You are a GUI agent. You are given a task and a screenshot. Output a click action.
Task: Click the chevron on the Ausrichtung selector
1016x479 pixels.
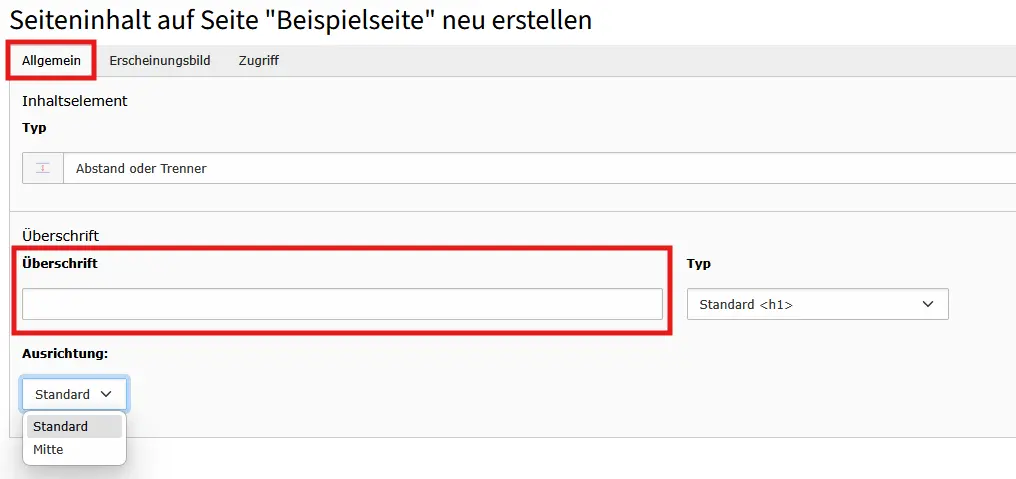tap(106, 394)
